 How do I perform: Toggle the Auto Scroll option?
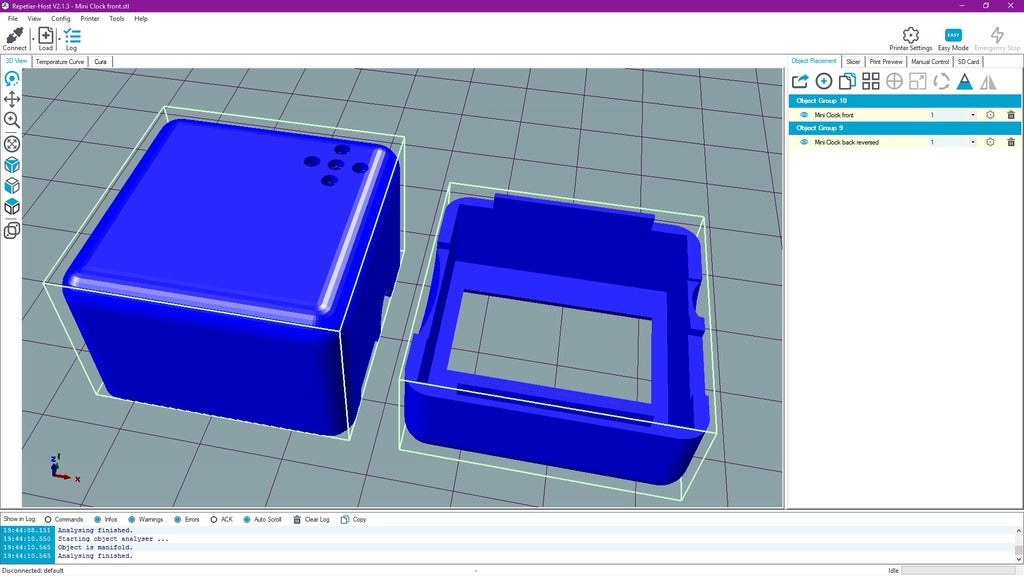point(262,519)
